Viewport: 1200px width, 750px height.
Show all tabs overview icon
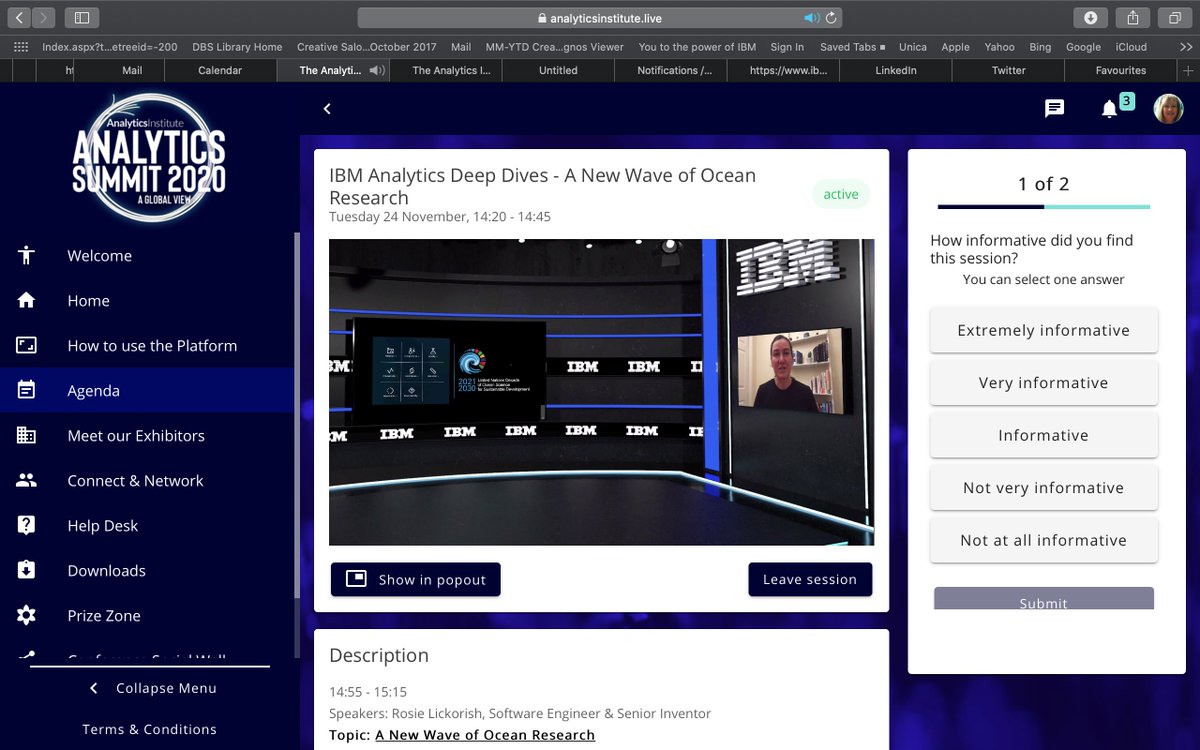pyautogui.click(x=1173, y=18)
